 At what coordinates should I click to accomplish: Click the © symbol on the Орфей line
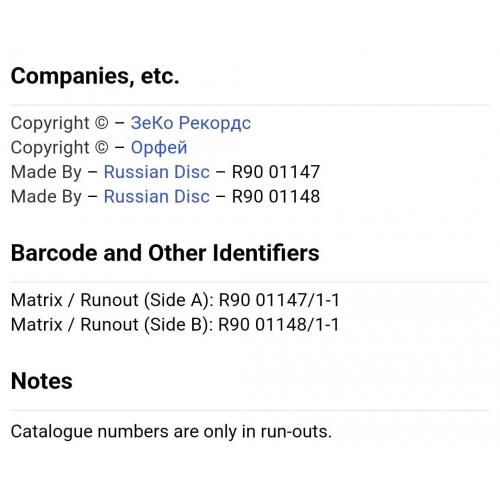(x=102, y=147)
